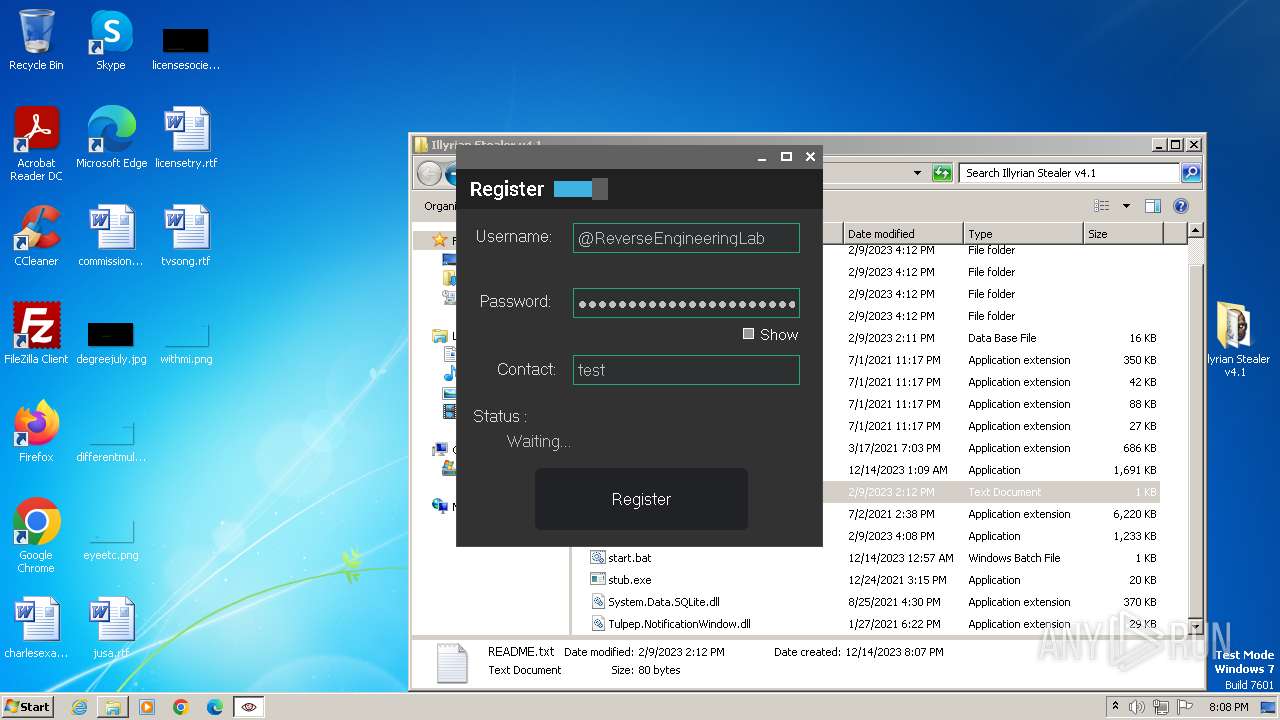Open Acrobat Reader DC desktop icon

point(36,144)
